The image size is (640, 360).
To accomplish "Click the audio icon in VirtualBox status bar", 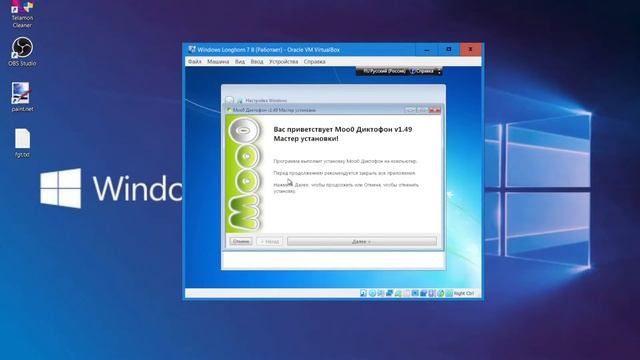I will [381, 293].
